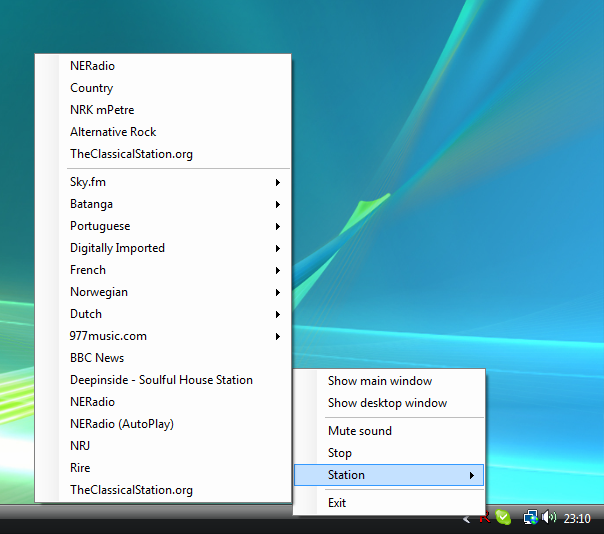Choose Exit from the tray menu

[389, 503]
